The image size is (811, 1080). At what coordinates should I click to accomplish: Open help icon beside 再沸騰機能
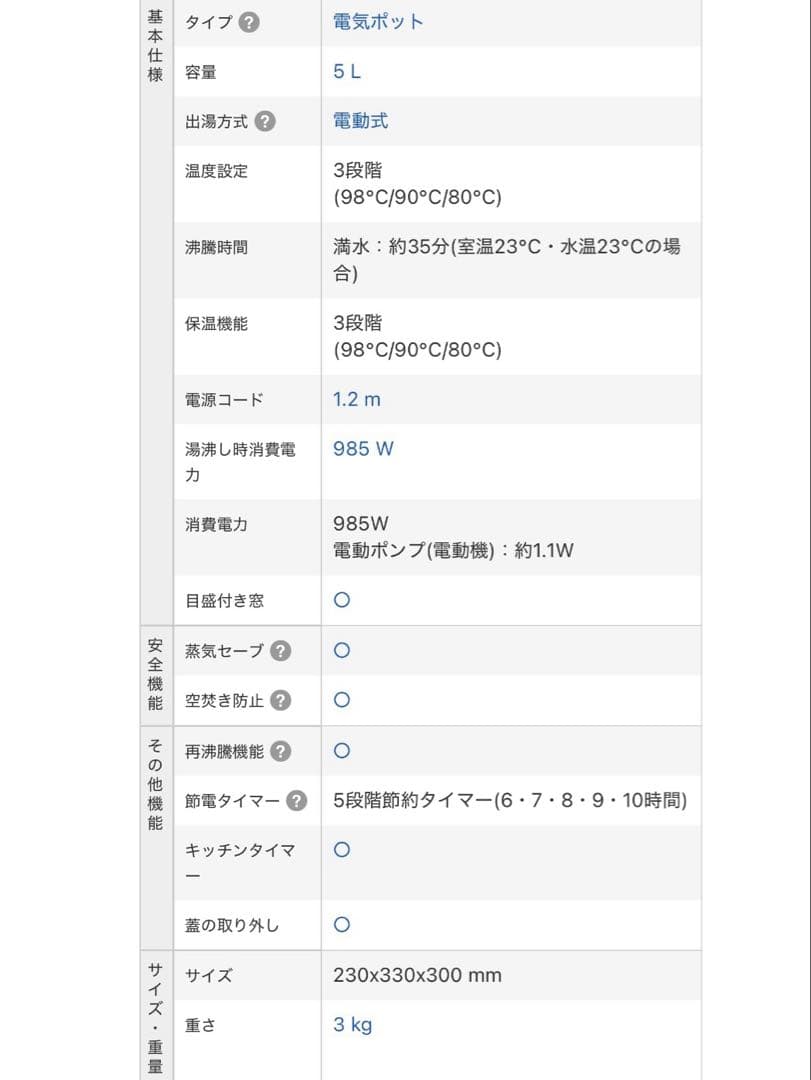click(x=280, y=751)
